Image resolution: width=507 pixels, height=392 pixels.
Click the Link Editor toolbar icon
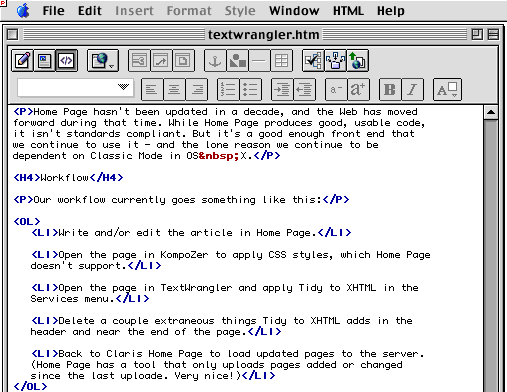pyautogui.click(x=161, y=60)
